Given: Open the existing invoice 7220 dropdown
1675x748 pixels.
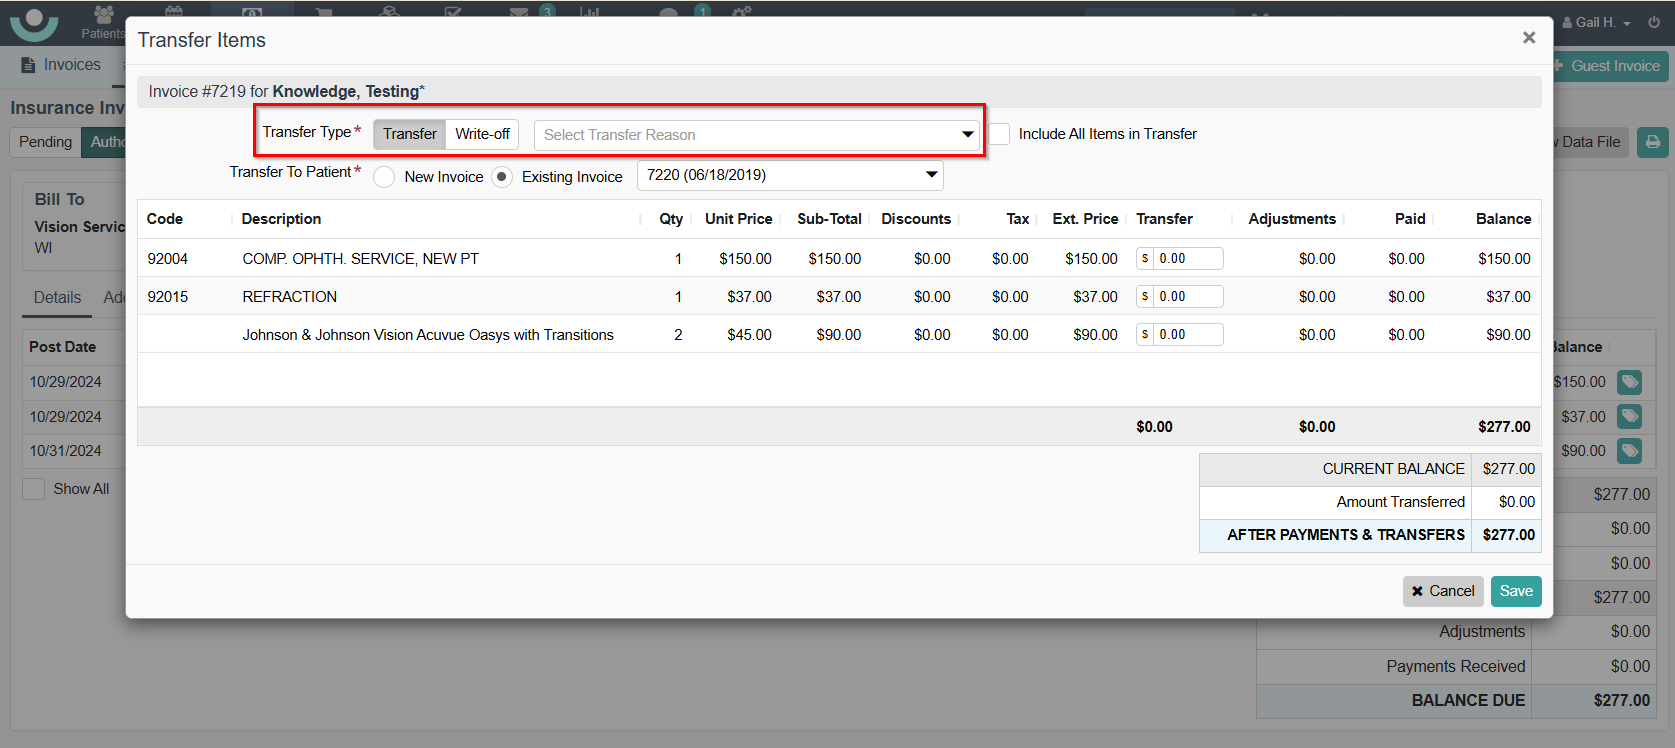Looking at the screenshot, I should coord(790,175).
